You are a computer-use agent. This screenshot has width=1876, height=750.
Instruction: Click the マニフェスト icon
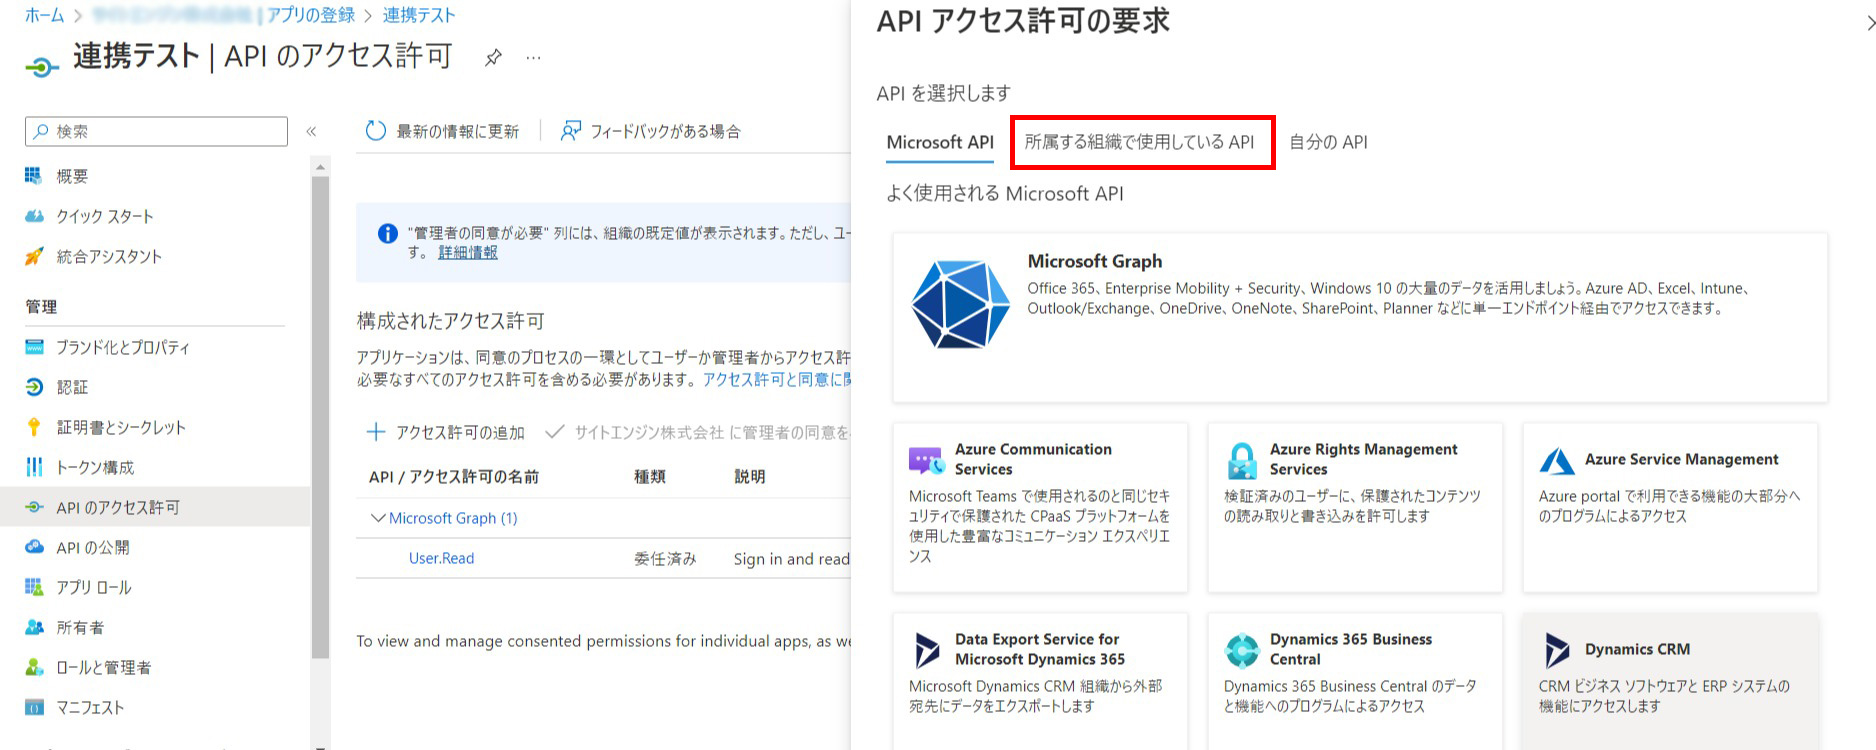pyautogui.click(x=34, y=707)
